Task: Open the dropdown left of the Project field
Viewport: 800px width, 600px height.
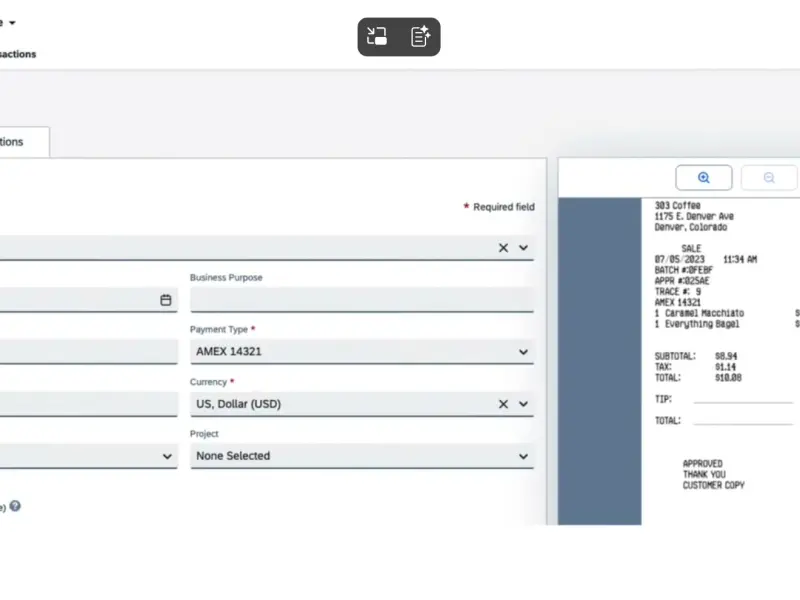Action: pos(166,456)
